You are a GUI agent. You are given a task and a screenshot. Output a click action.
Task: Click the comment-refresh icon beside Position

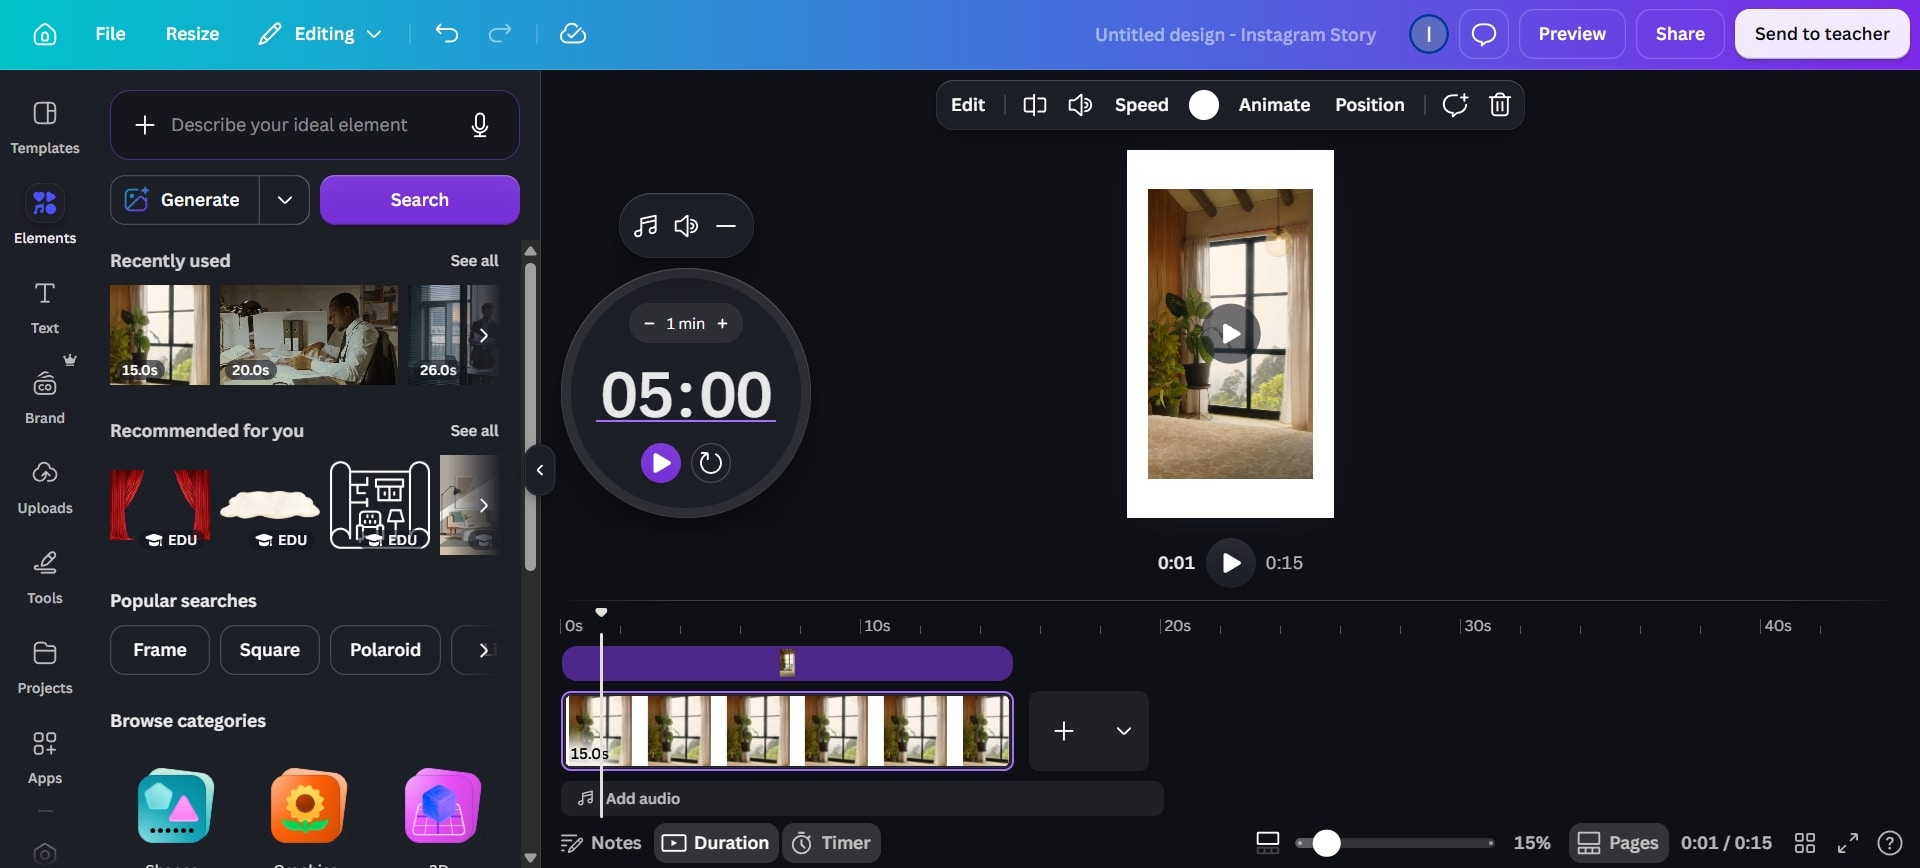(1454, 105)
